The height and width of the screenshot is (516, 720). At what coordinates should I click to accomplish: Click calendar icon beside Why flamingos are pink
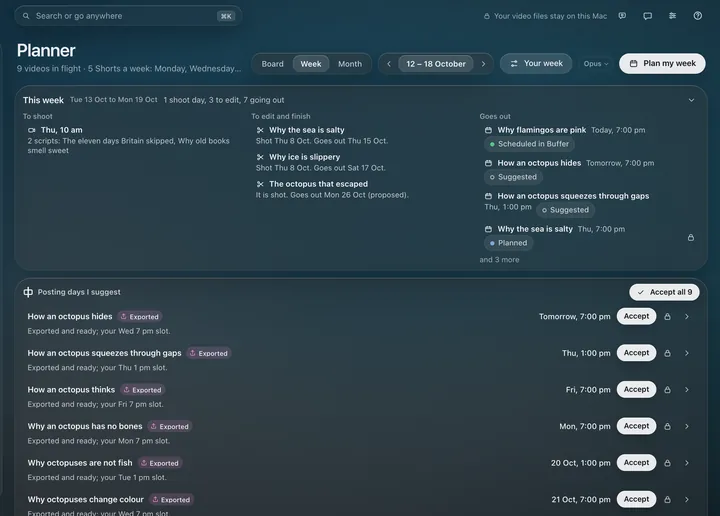point(488,130)
